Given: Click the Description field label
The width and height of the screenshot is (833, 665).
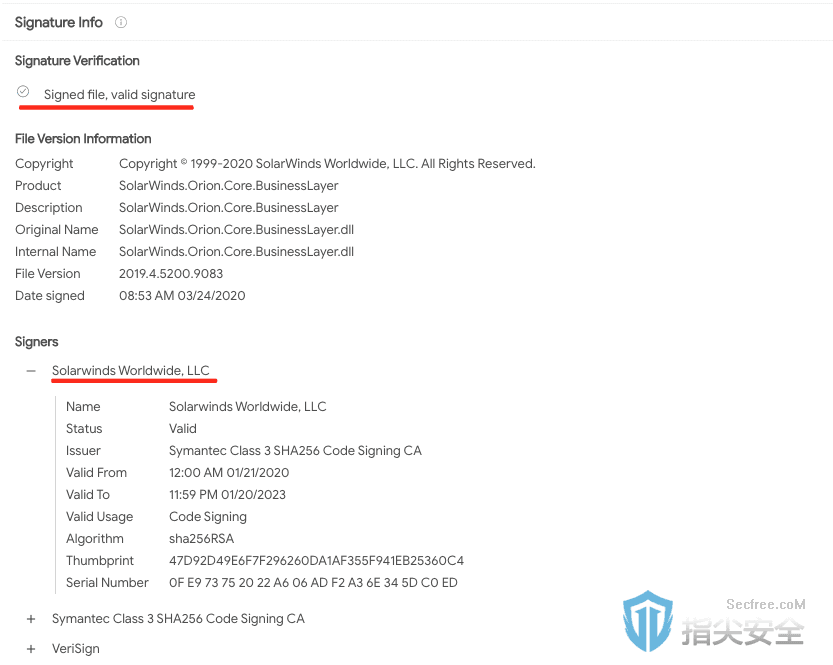Looking at the screenshot, I should tap(49, 208).
